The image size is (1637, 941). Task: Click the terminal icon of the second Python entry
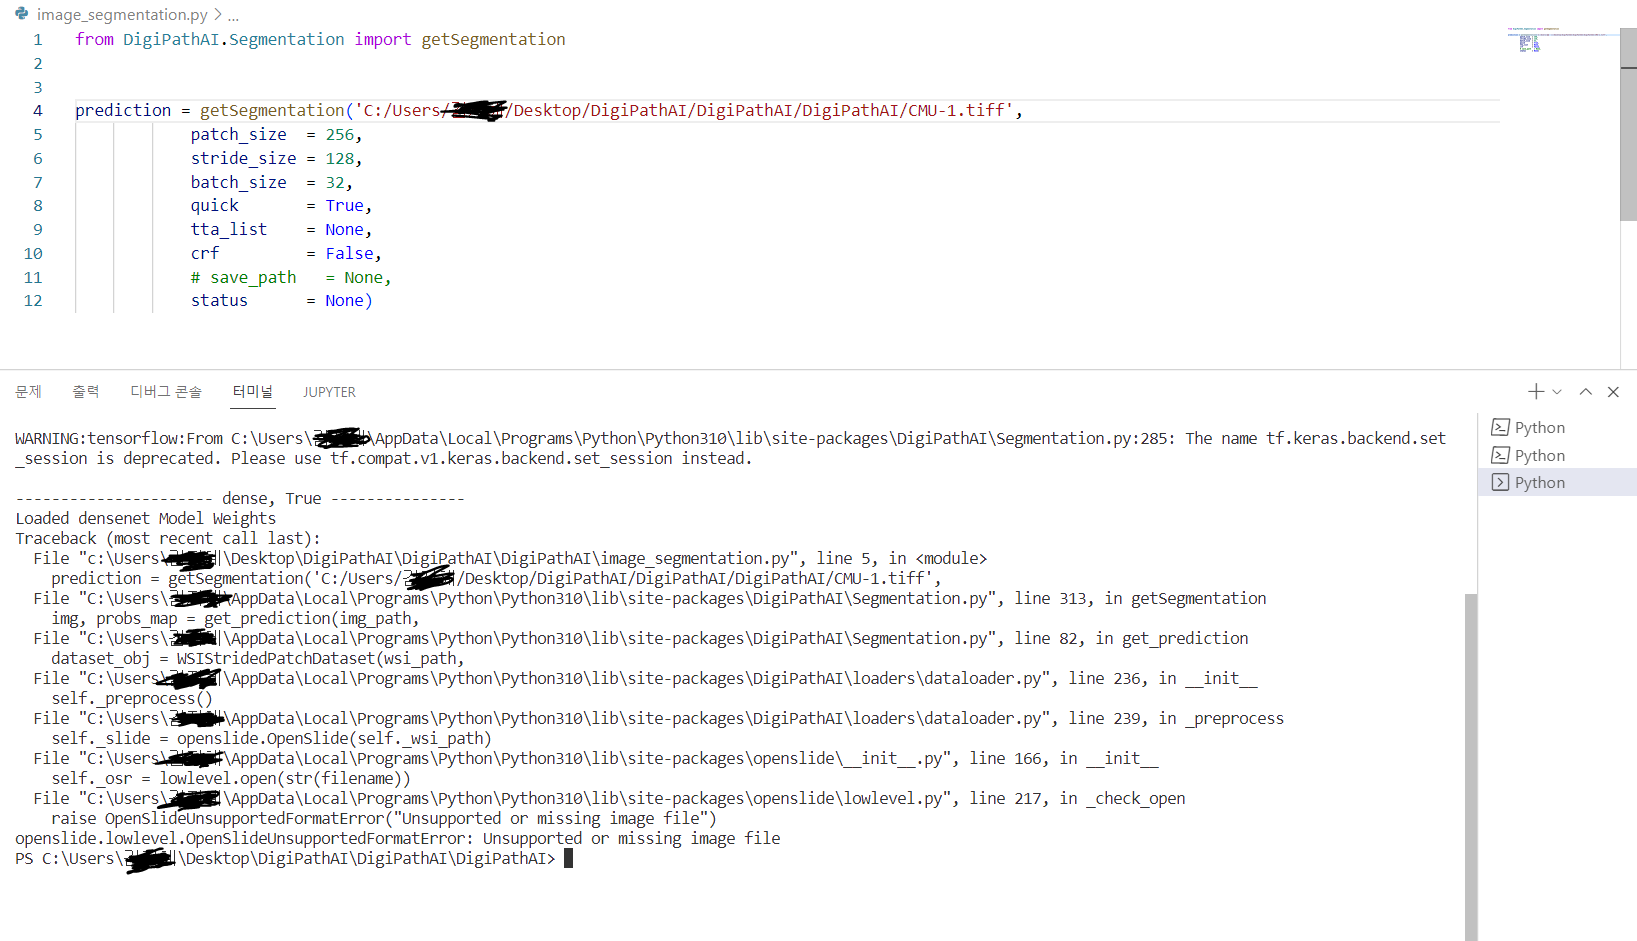tap(1500, 455)
